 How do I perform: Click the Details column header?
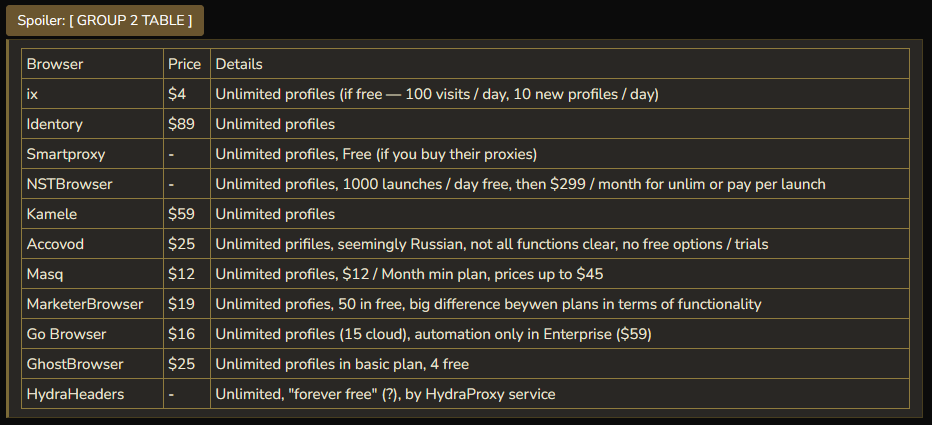click(239, 64)
